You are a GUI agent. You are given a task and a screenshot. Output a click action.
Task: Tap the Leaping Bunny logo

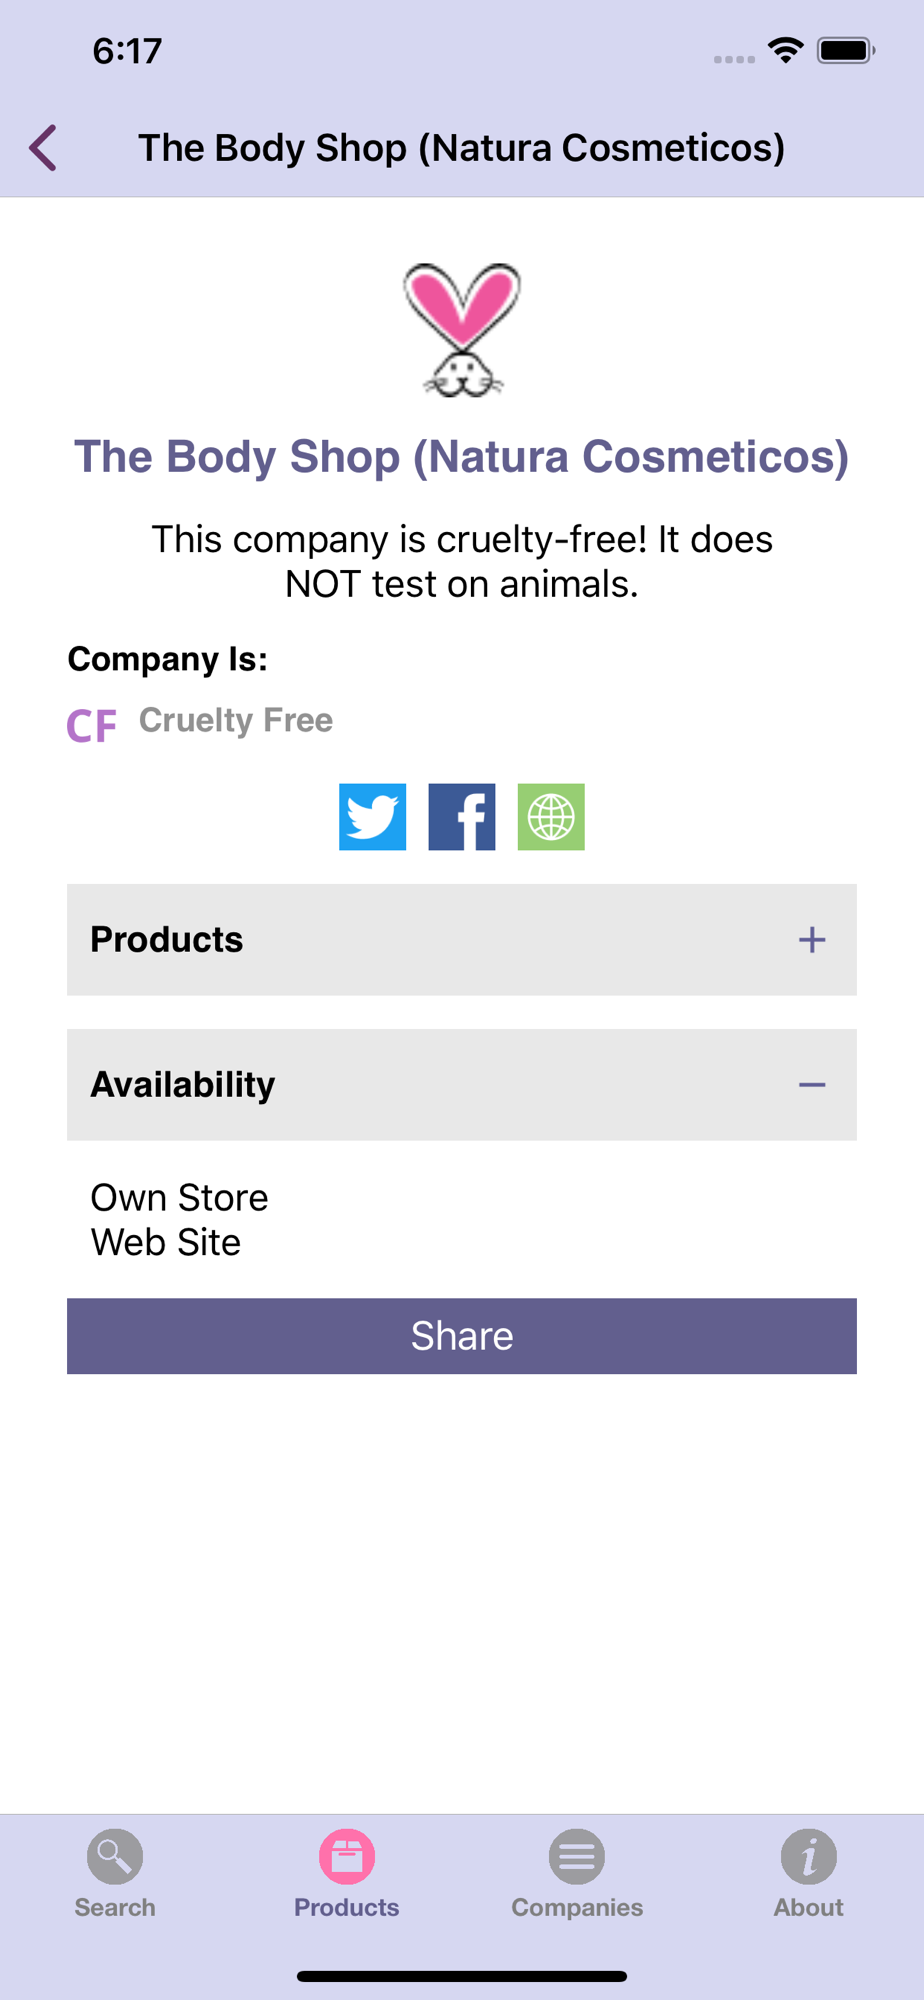462,330
